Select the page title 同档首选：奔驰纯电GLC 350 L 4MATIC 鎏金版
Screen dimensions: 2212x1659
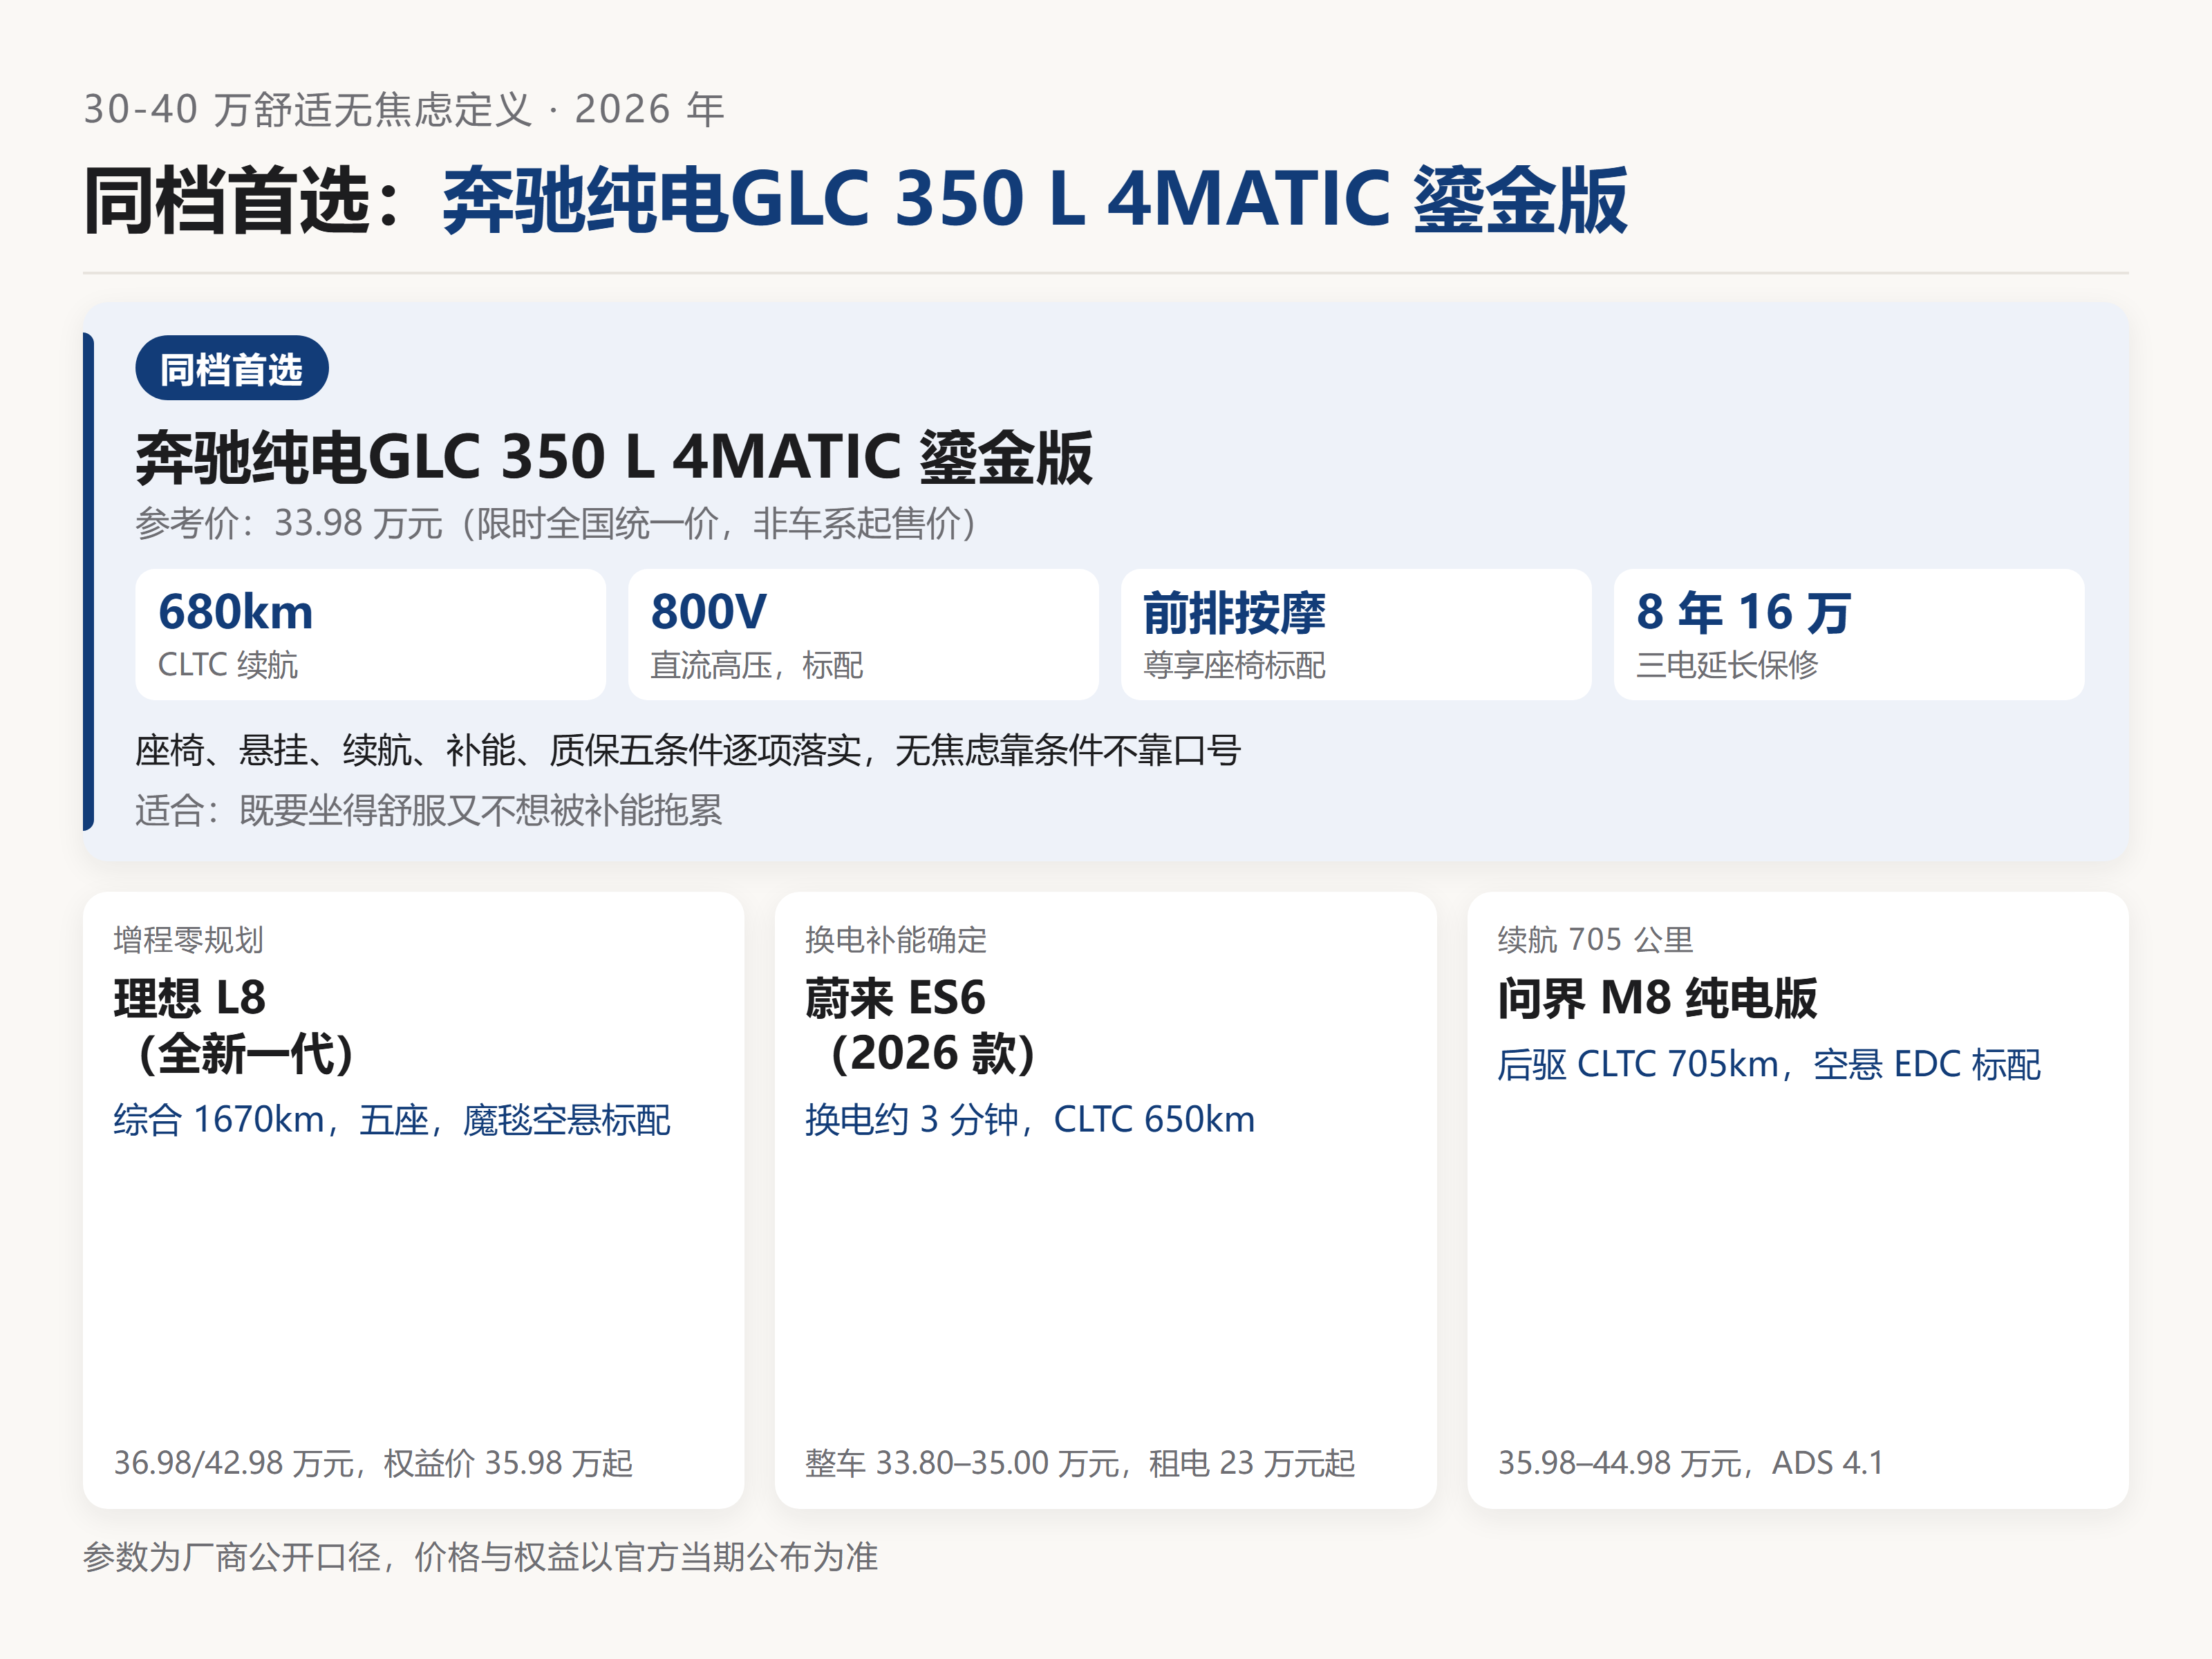tap(856, 199)
